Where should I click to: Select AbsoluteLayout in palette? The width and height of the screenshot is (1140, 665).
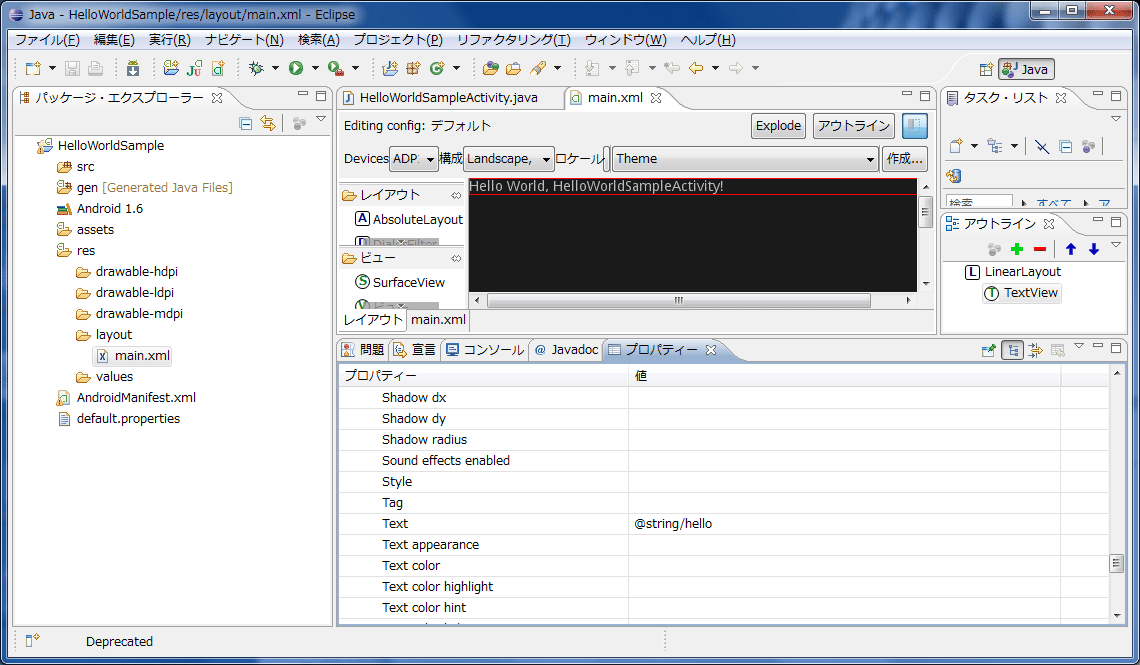pos(409,219)
